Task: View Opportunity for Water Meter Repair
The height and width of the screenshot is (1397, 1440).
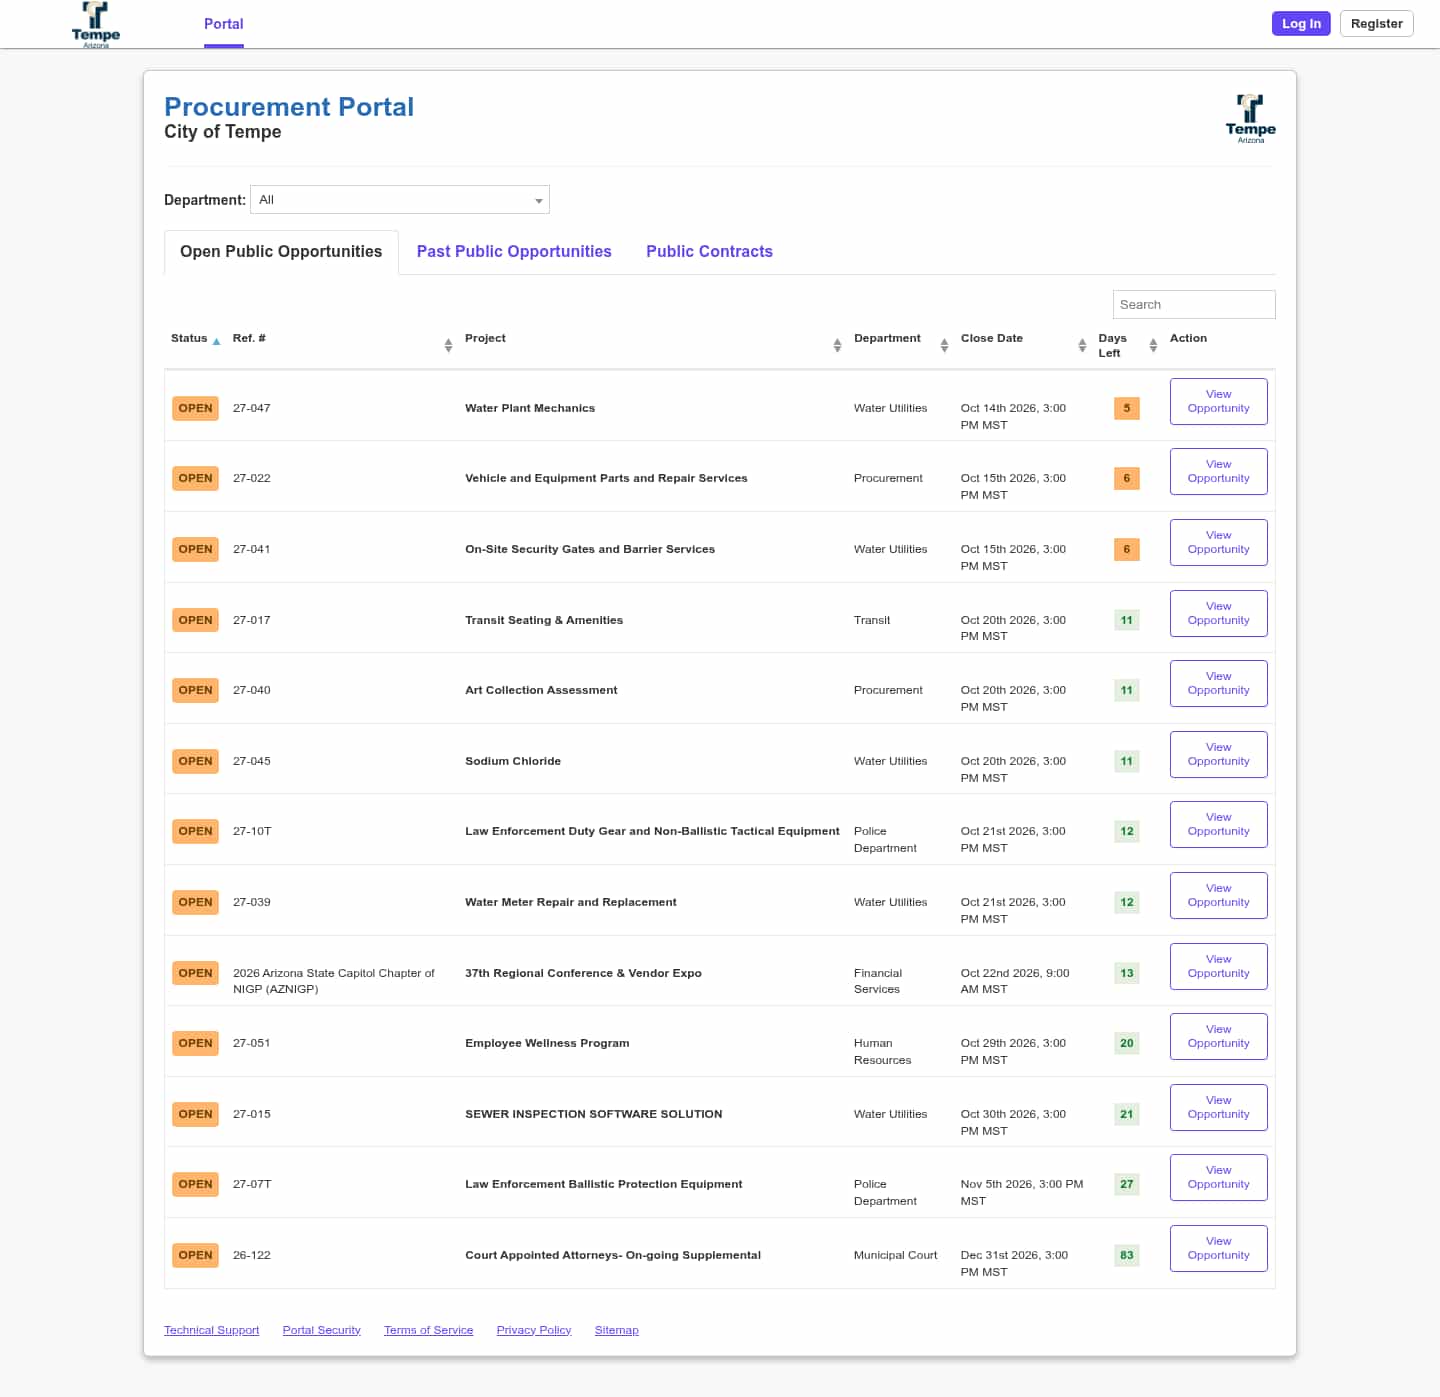Action: pos(1218,895)
